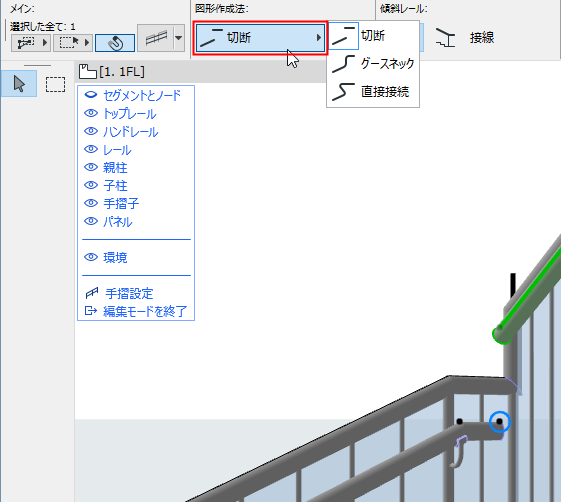561x502 pixels.
Task: Toggle the magnet quick selection button
Action: 115,43
